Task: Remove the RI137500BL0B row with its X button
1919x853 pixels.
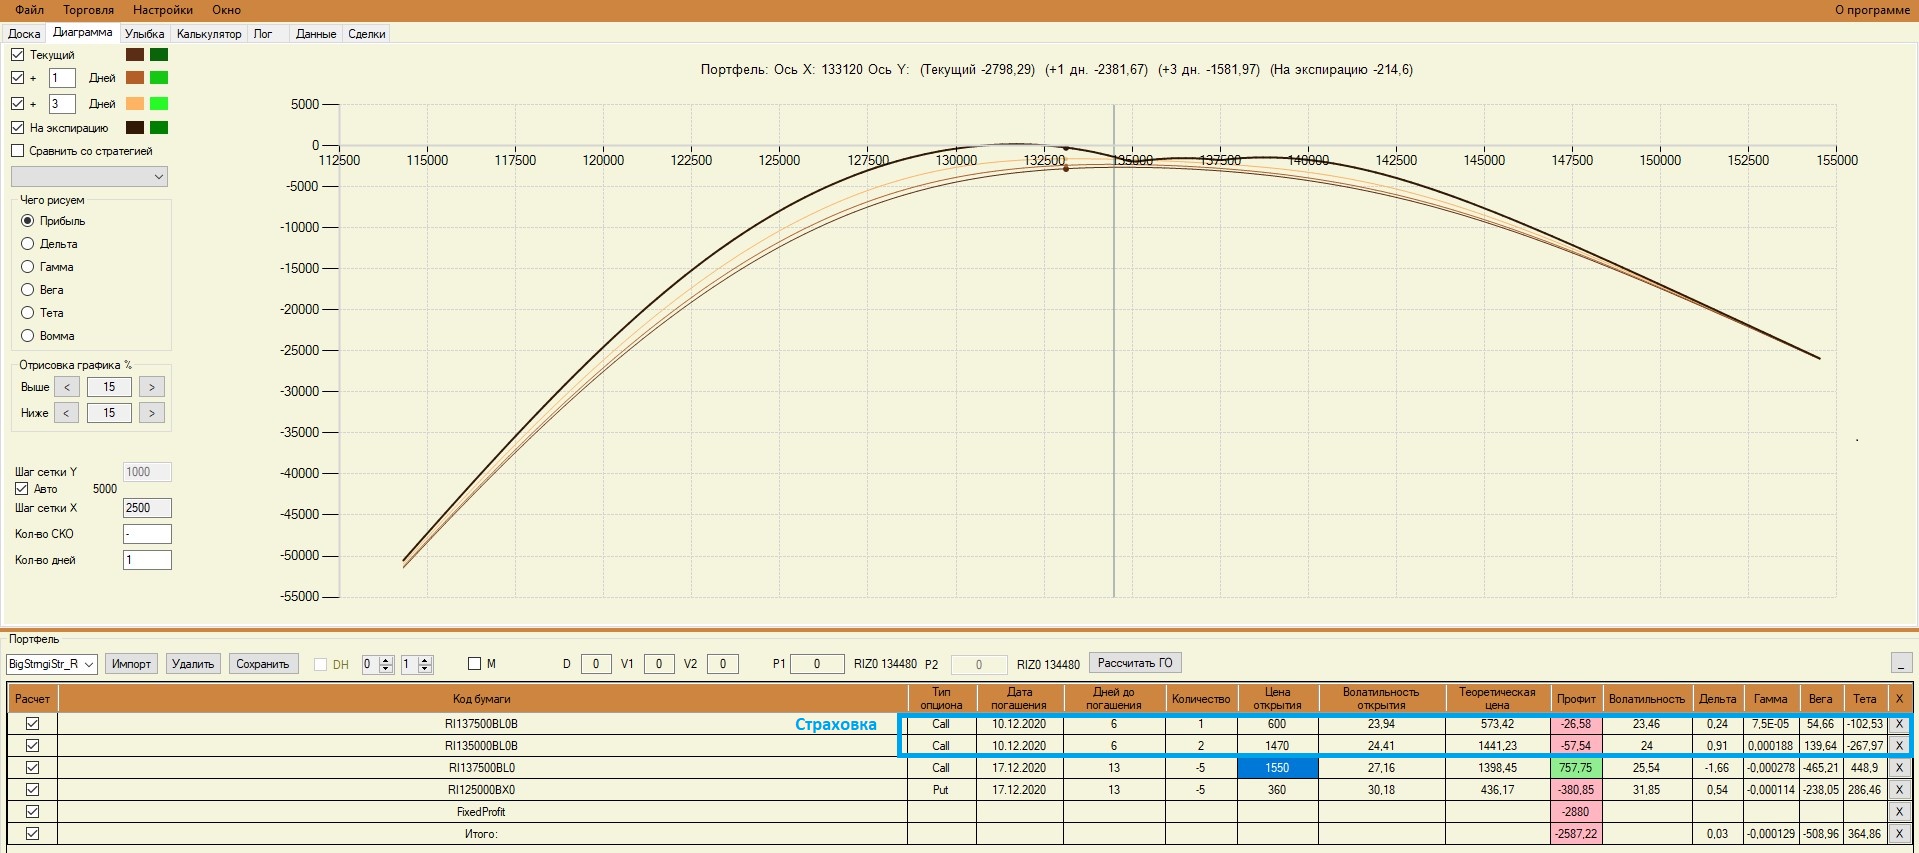Action: click(1899, 724)
